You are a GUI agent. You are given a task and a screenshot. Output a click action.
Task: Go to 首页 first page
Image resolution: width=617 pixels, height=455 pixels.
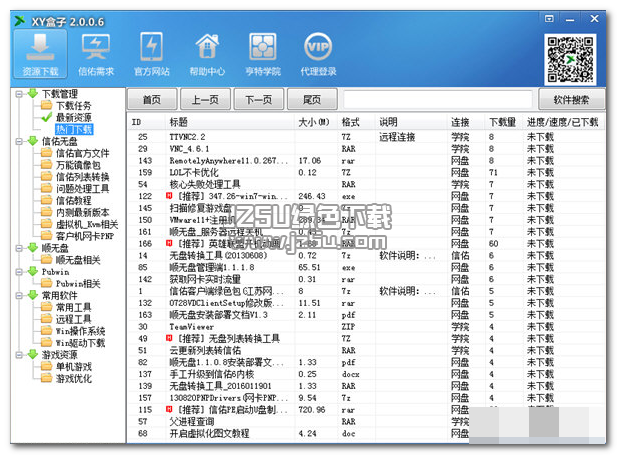click(152, 99)
